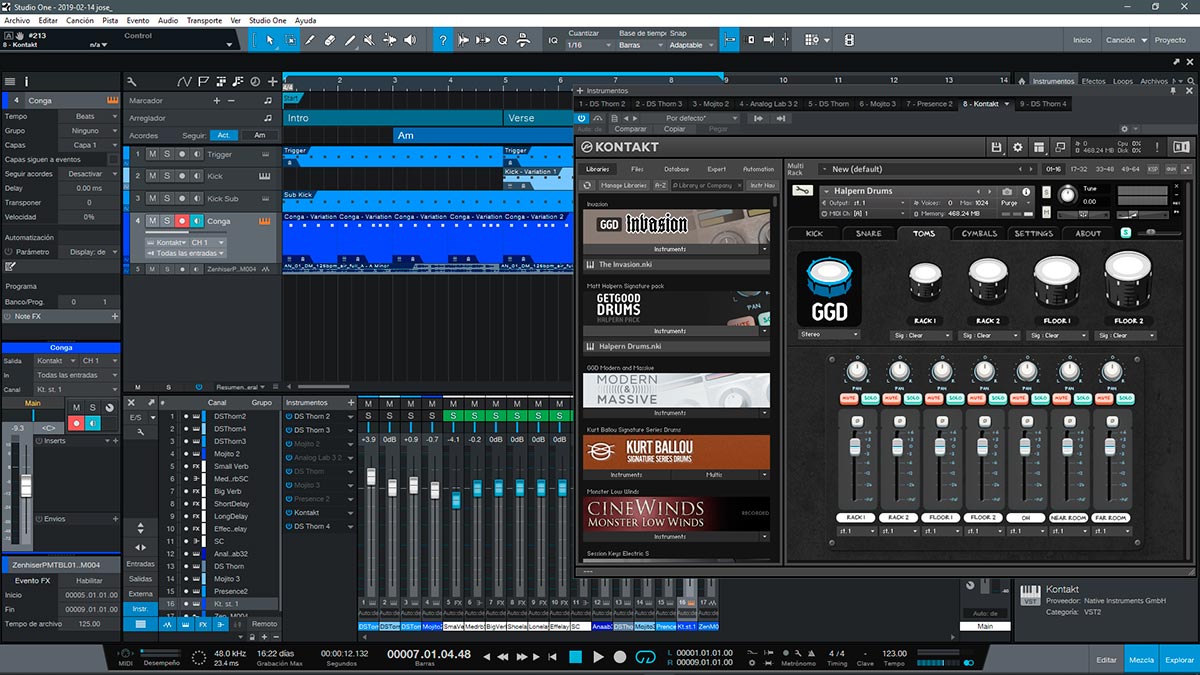Adjust the RACK 1 PAN knob
Screen dimensions: 1200x675
(x=856, y=372)
